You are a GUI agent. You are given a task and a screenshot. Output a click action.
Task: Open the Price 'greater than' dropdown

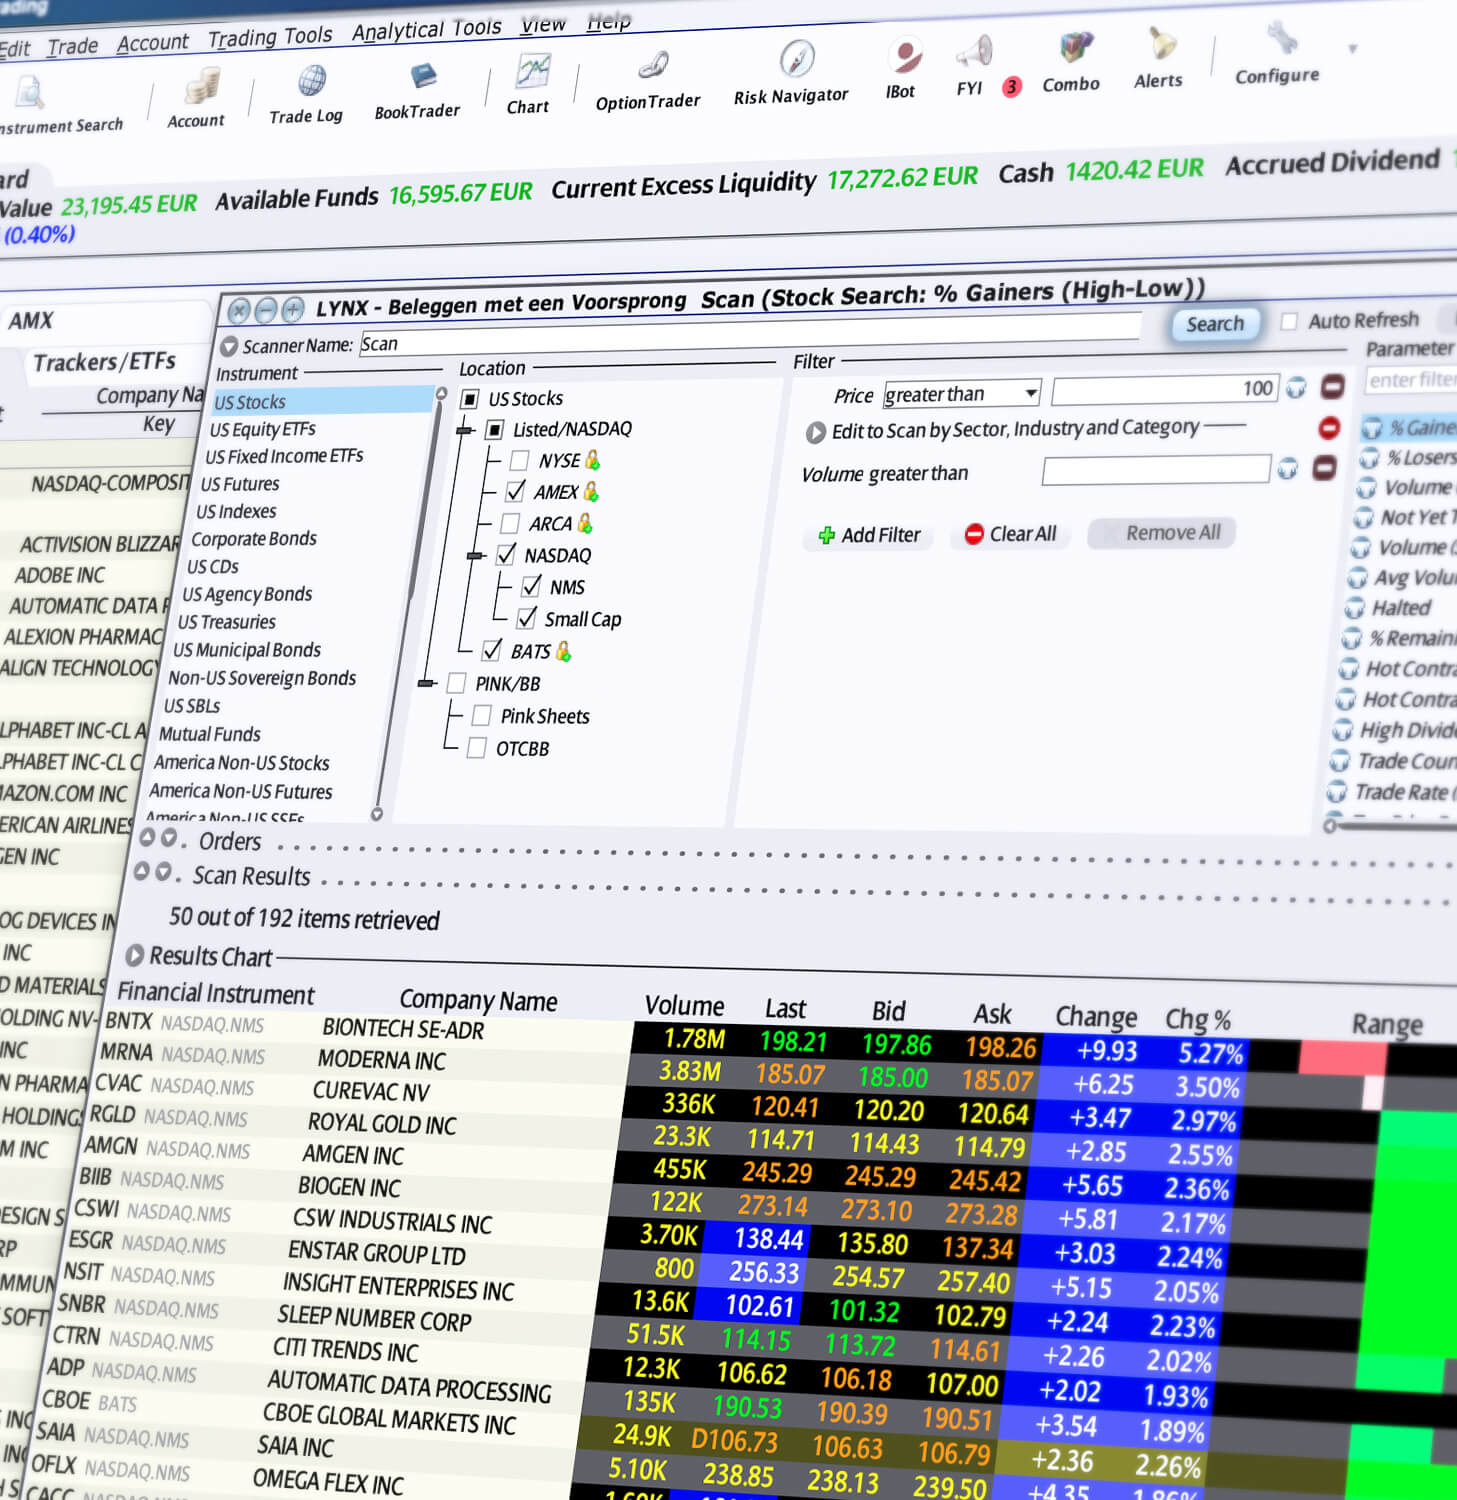tap(962, 393)
